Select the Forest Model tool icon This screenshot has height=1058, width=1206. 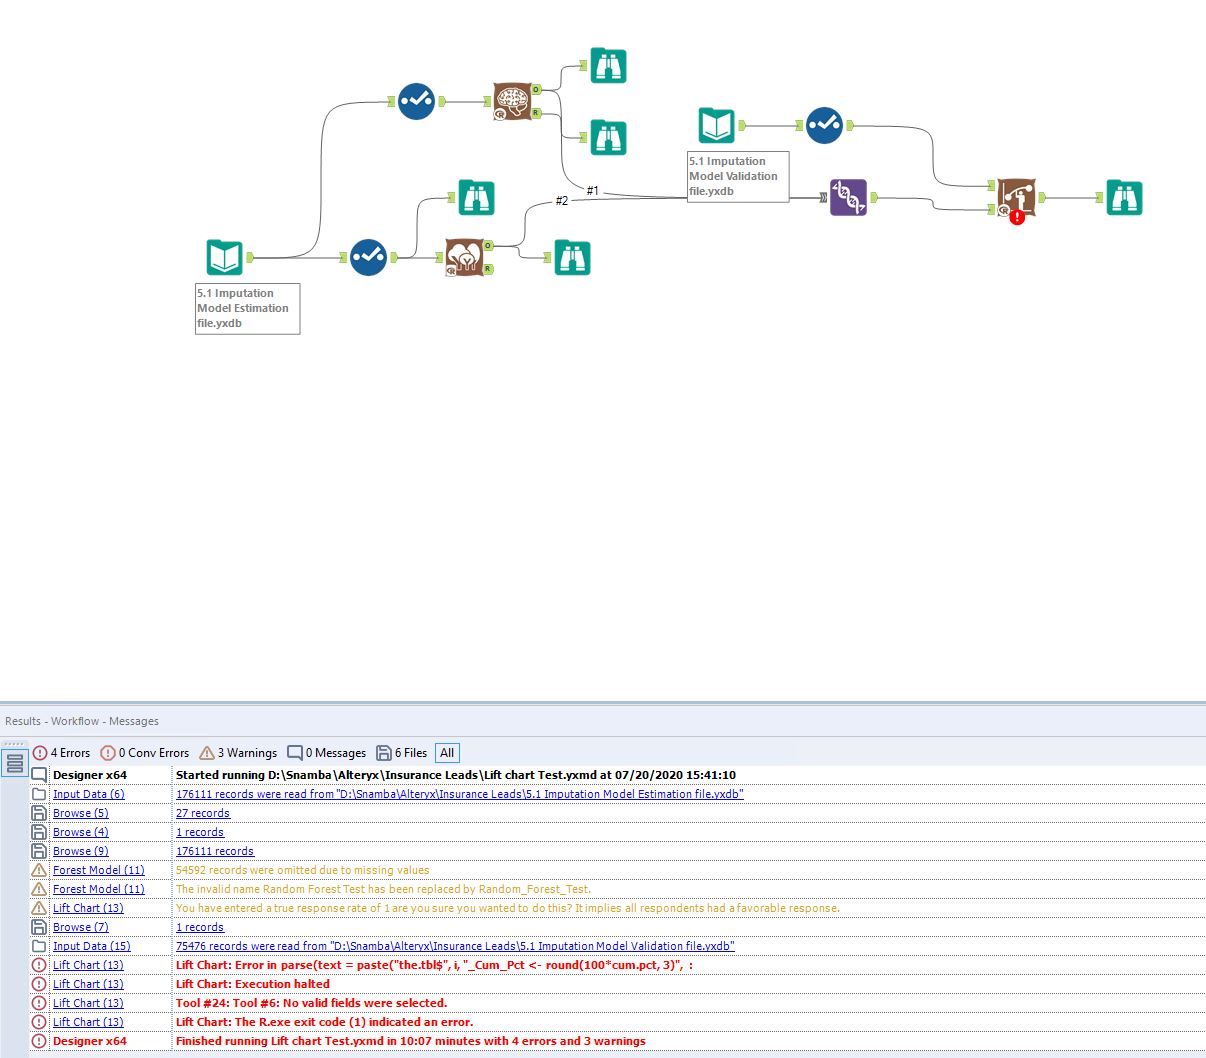point(467,257)
